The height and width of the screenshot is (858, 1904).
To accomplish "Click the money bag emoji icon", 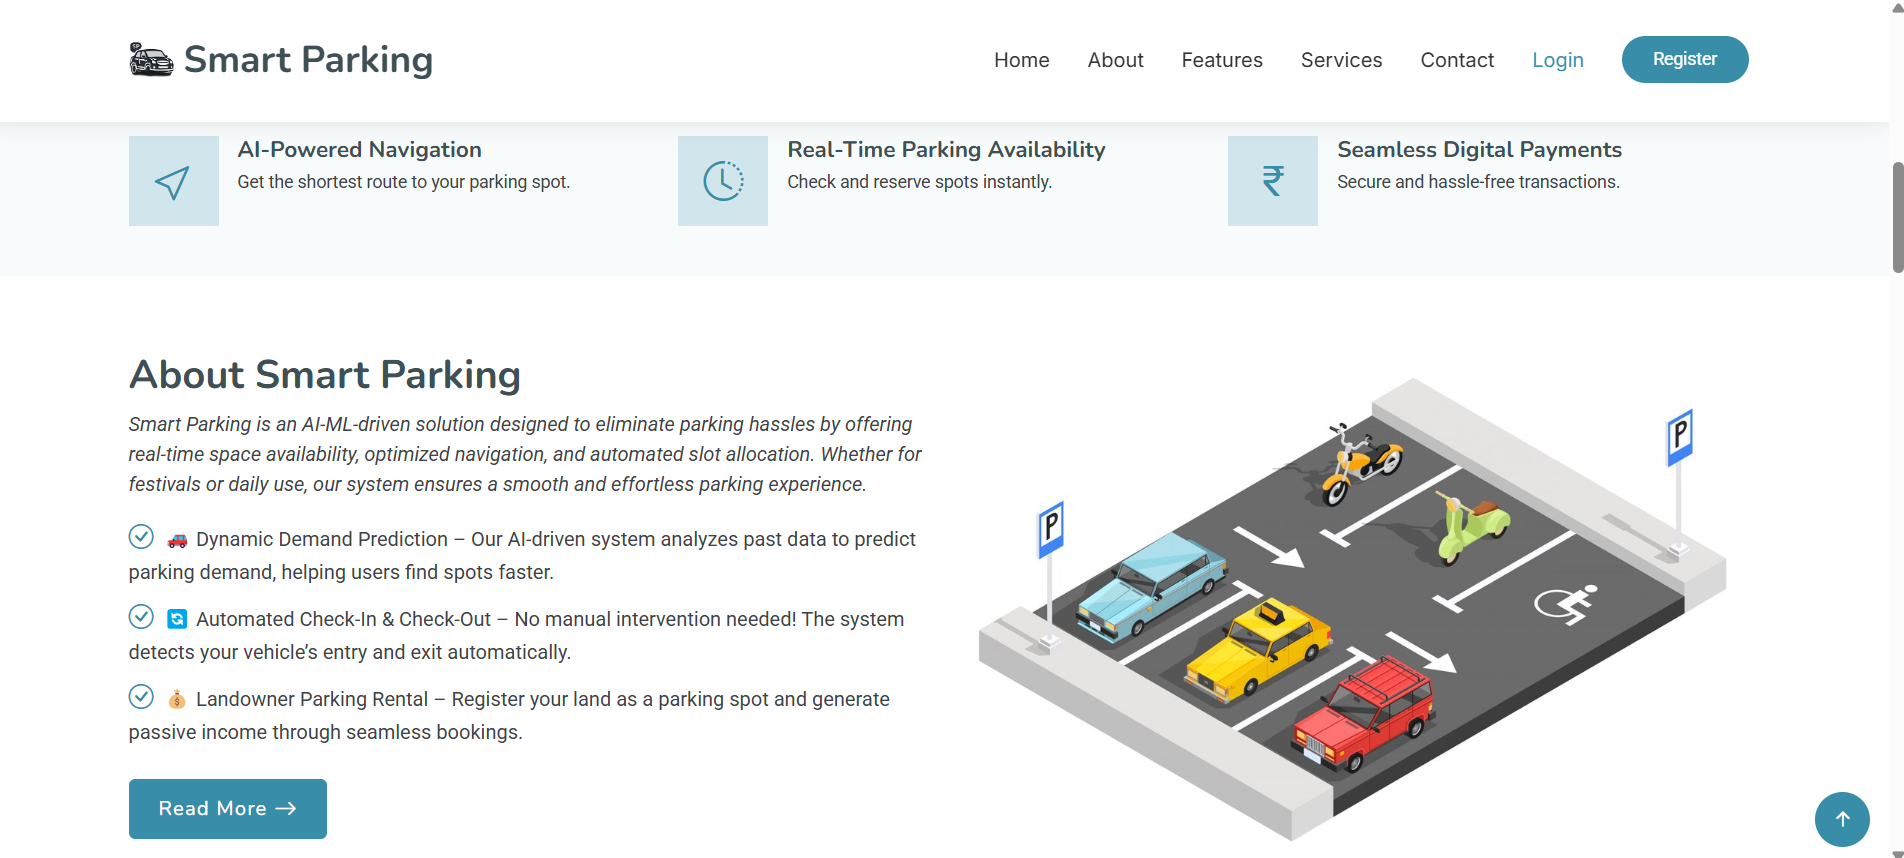I will (177, 700).
